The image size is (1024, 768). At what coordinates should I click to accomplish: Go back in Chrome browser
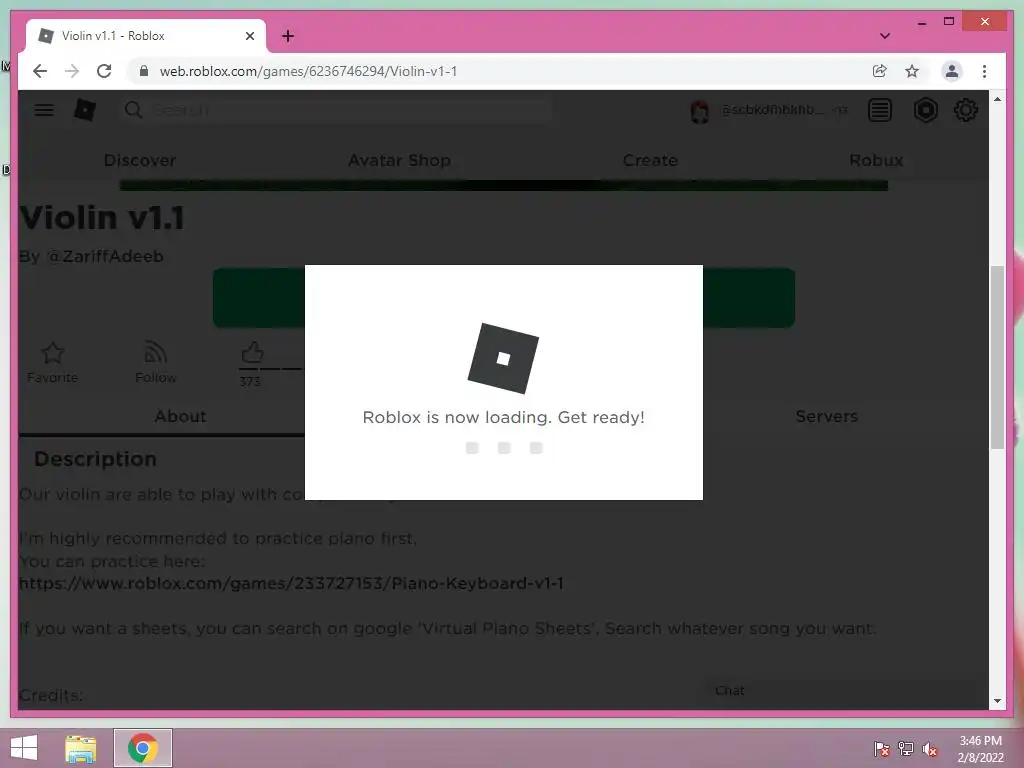tap(40, 71)
